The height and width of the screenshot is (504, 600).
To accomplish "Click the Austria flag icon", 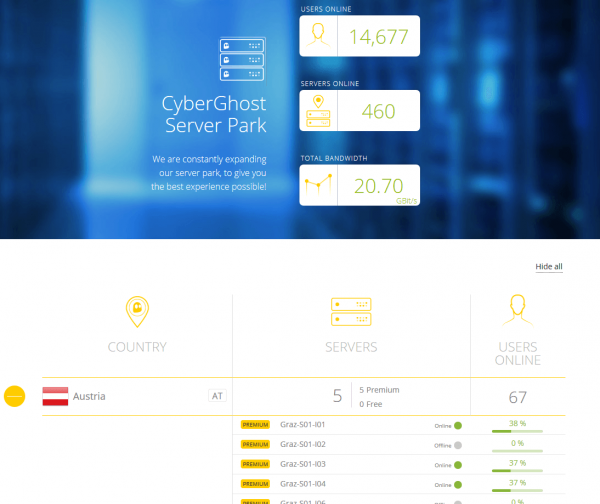I will point(55,396).
